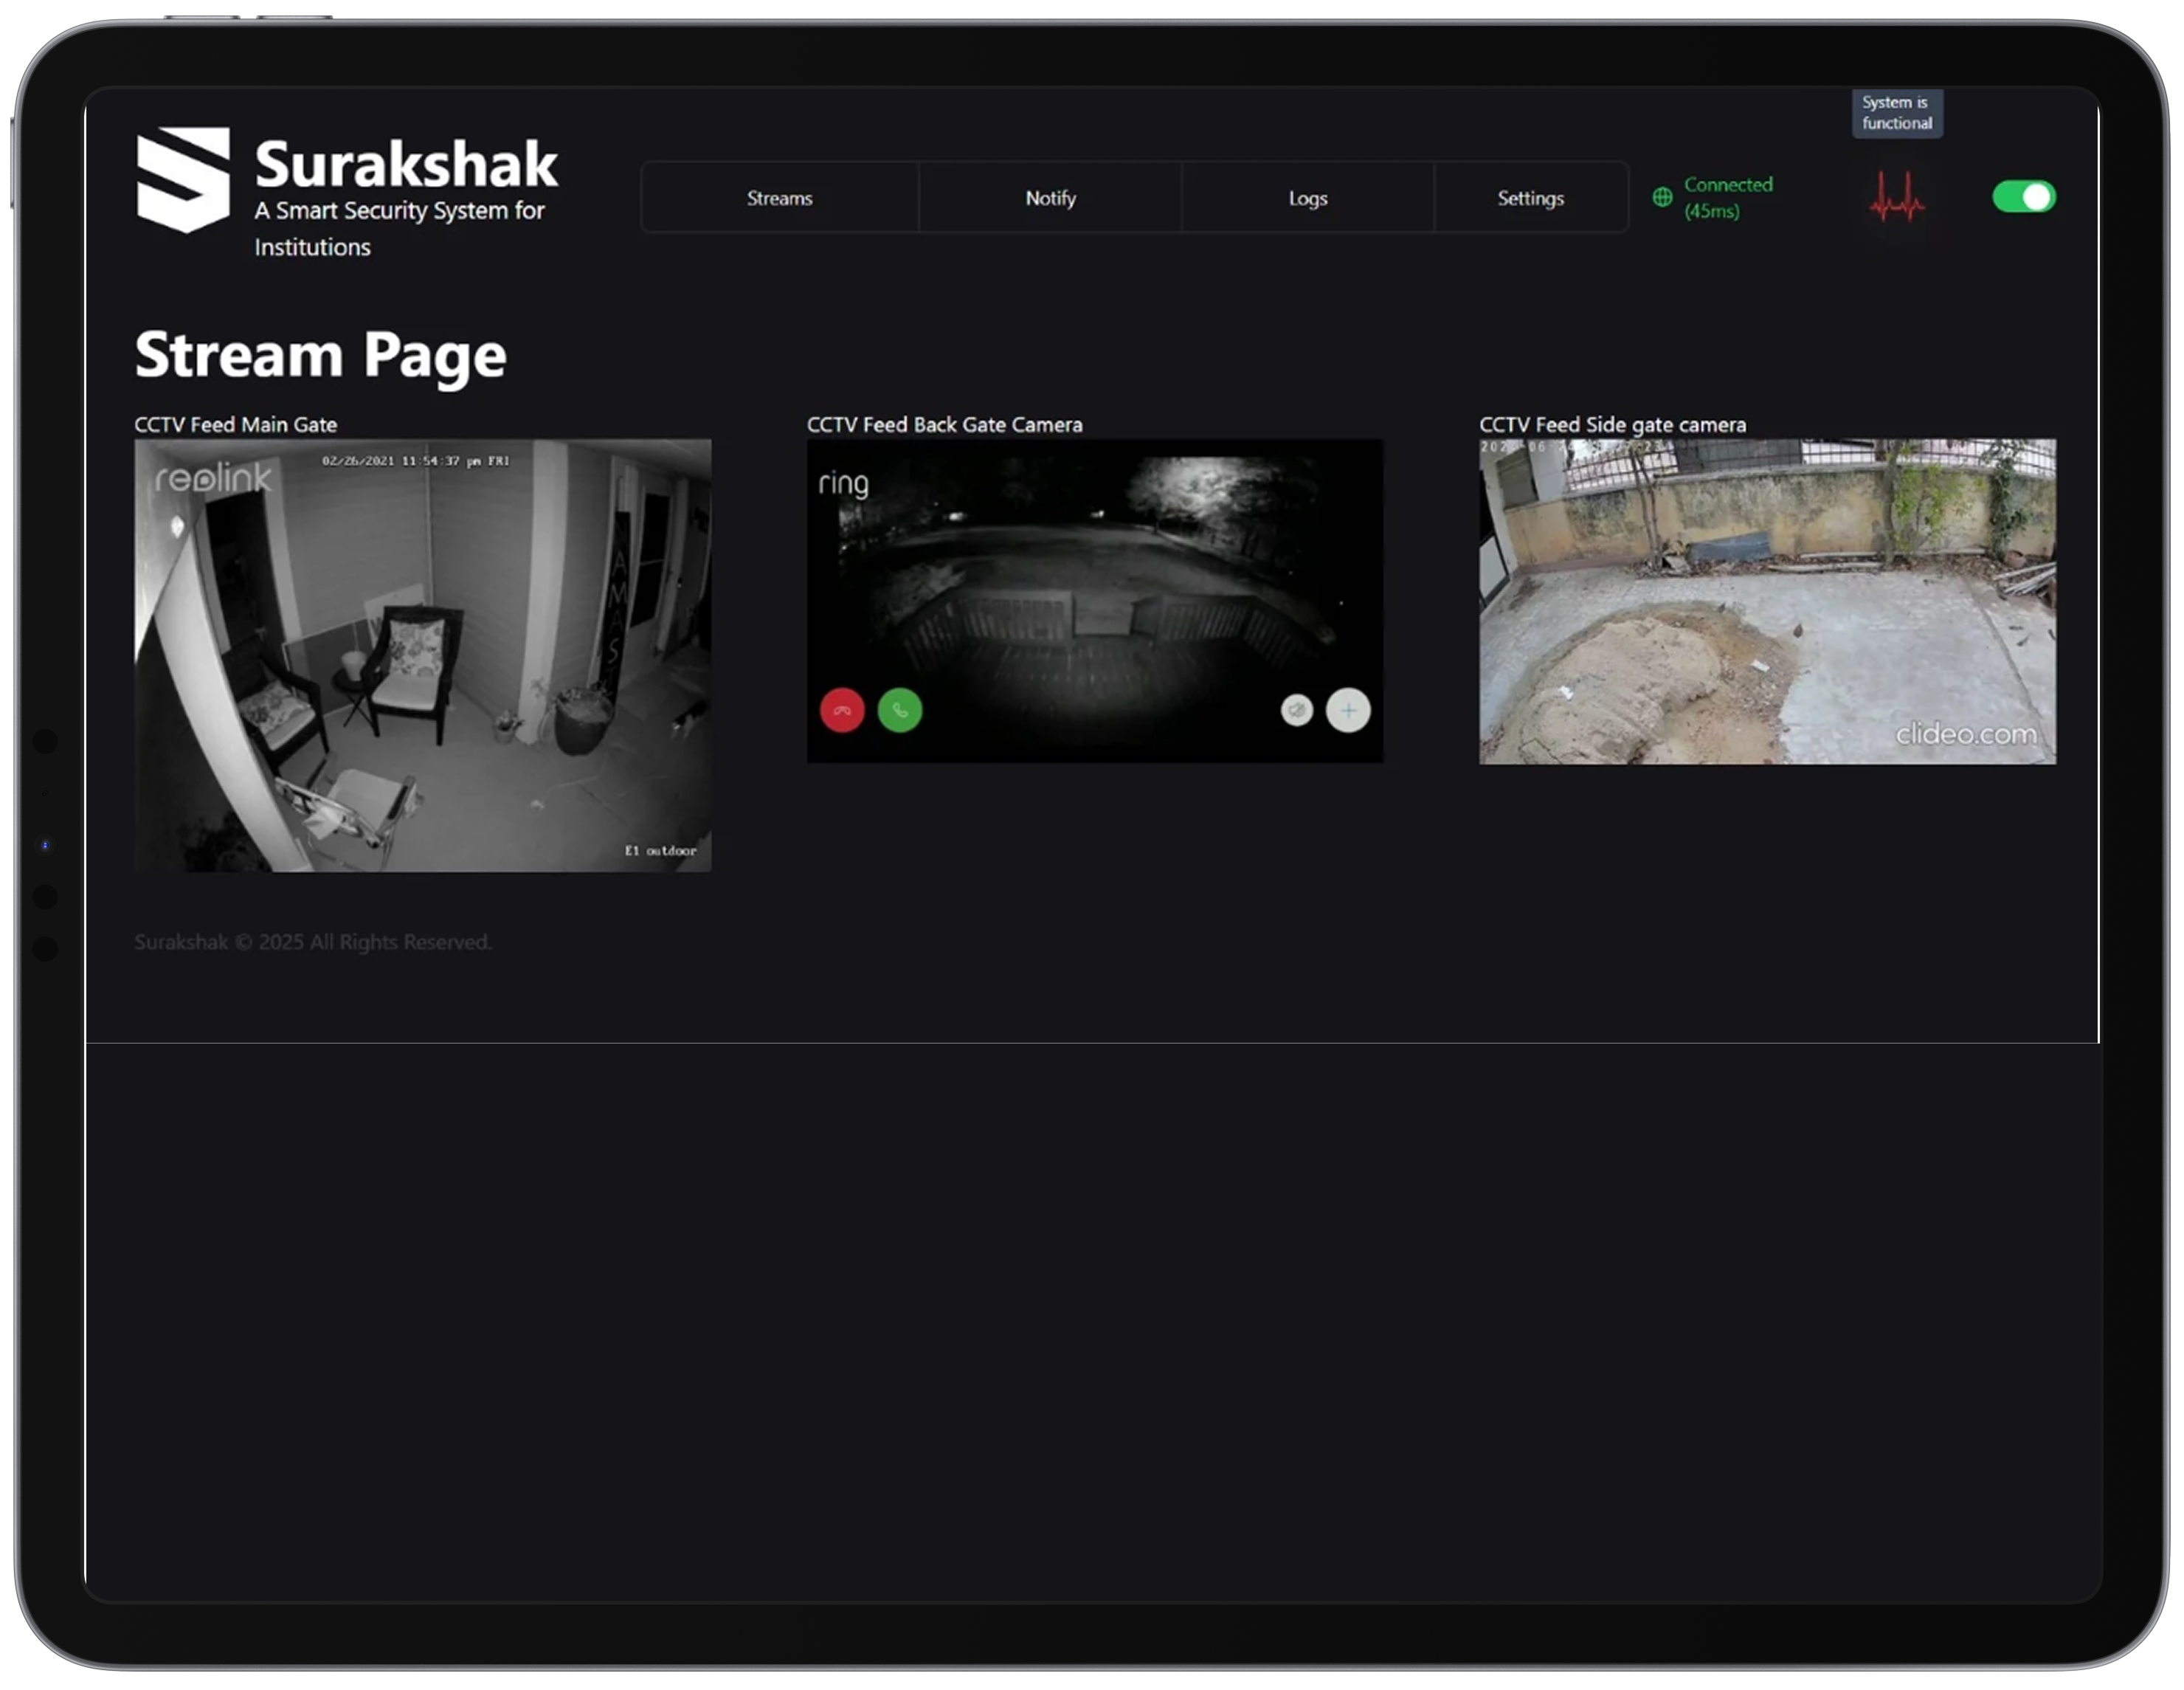Image resolution: width=2184 pixels, height=1690 pixels.
Task: Turn off the green system toggle switch
Action: coord(2023,197)
